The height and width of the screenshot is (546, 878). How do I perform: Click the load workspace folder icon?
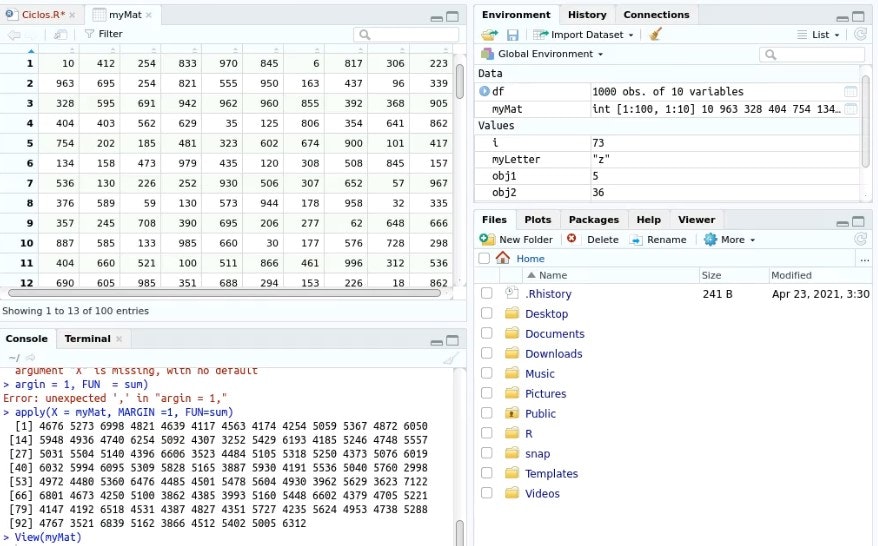pos(489,34)
